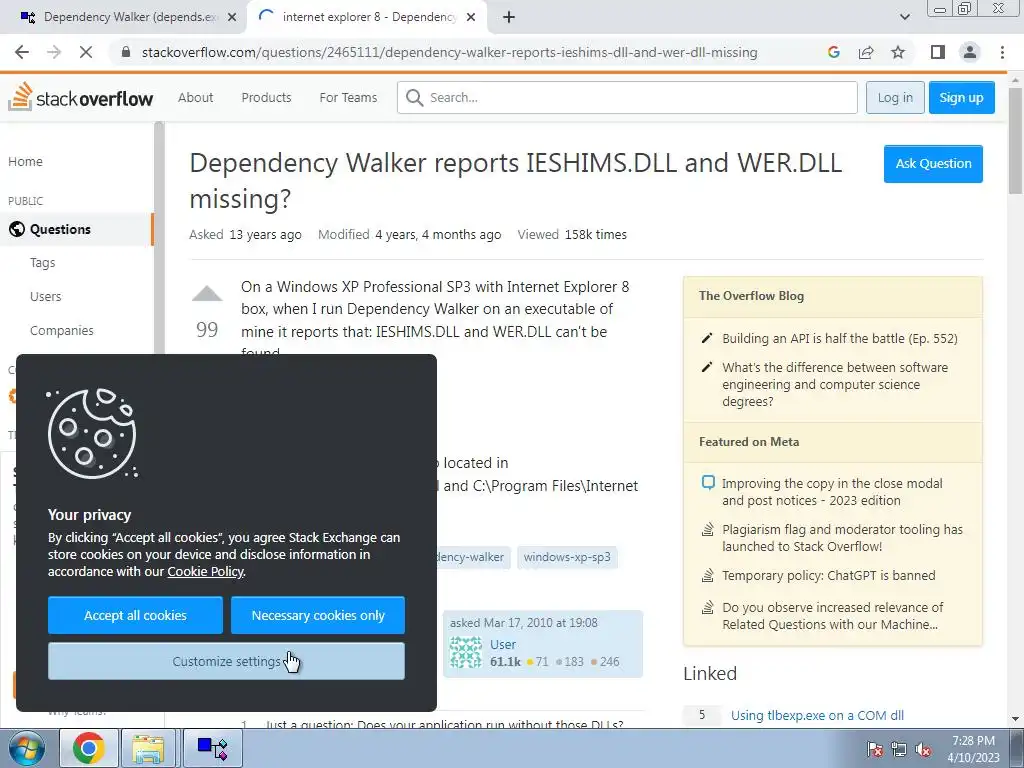This screenshot has height=768, width=1024.
Task: Click the globe icon beside Questions
Action: pyautogui.click(x=17, y=229)
